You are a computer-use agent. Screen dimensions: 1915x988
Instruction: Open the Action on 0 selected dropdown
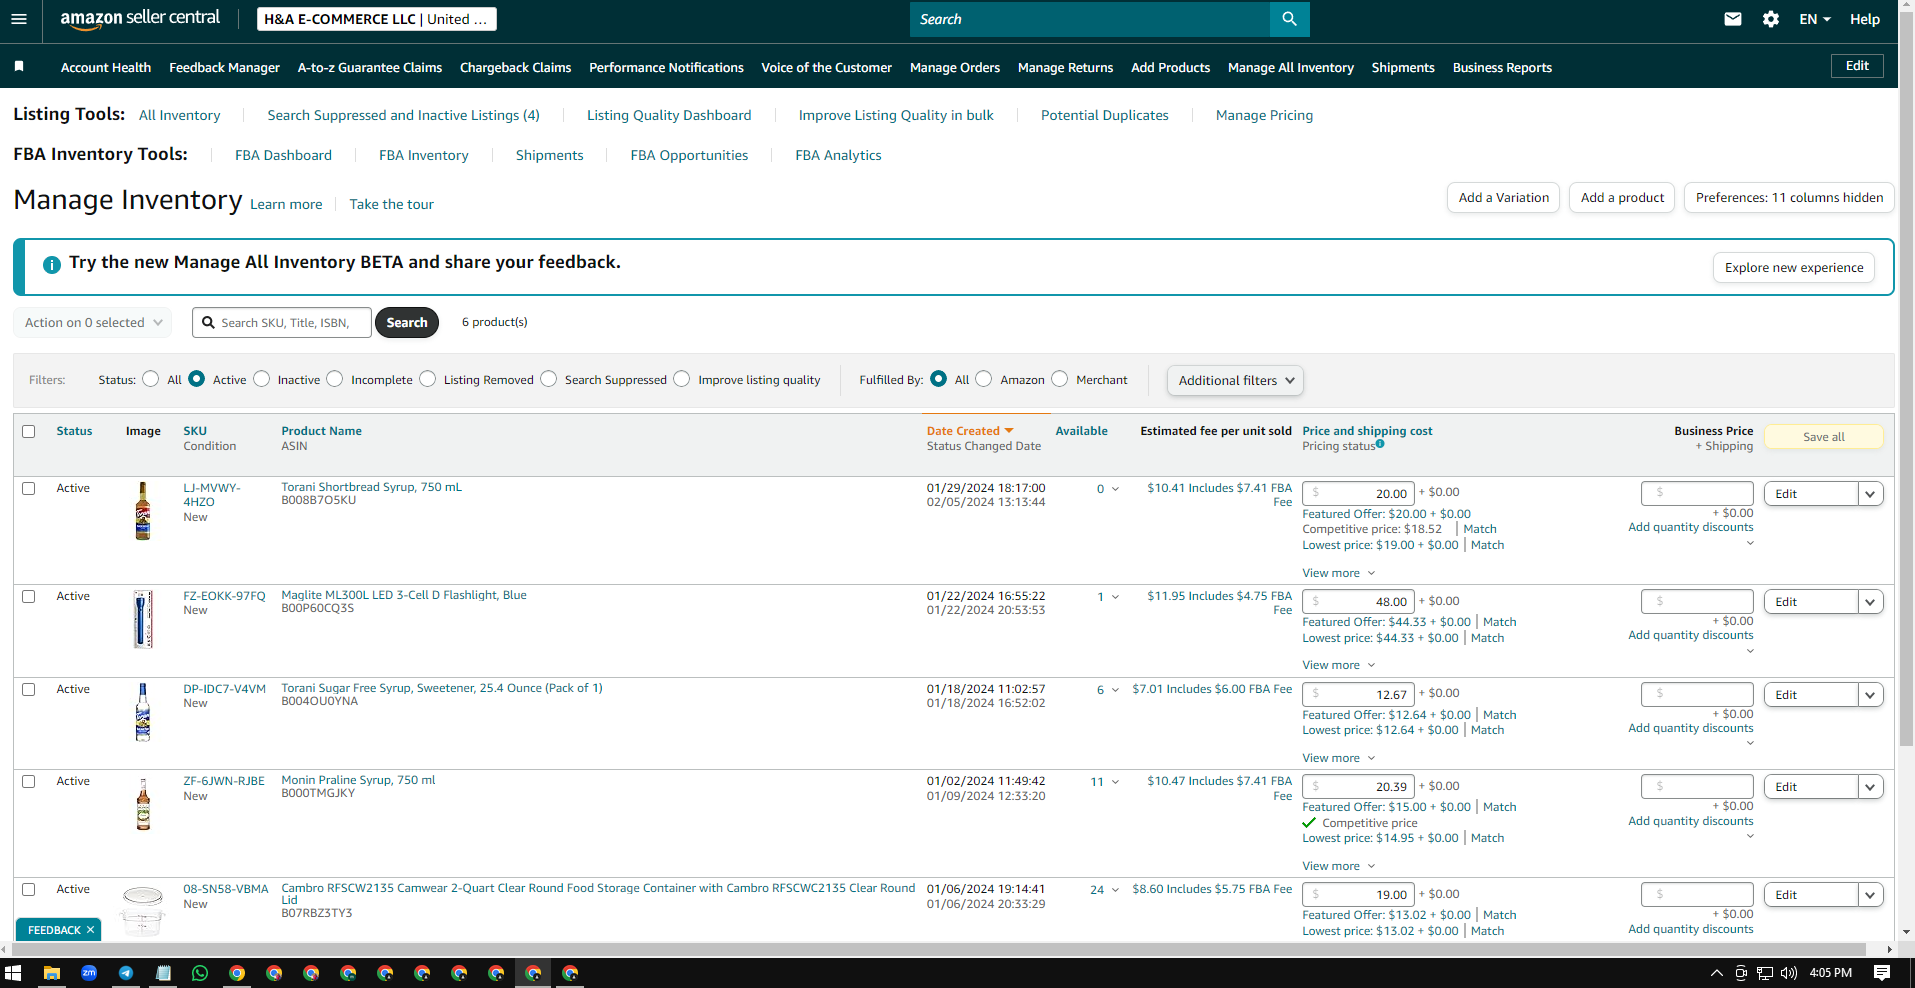point(93,323)
